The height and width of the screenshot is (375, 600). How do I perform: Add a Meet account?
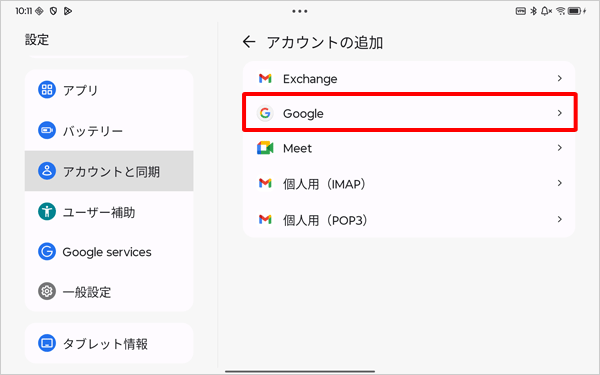click(409, 148)
